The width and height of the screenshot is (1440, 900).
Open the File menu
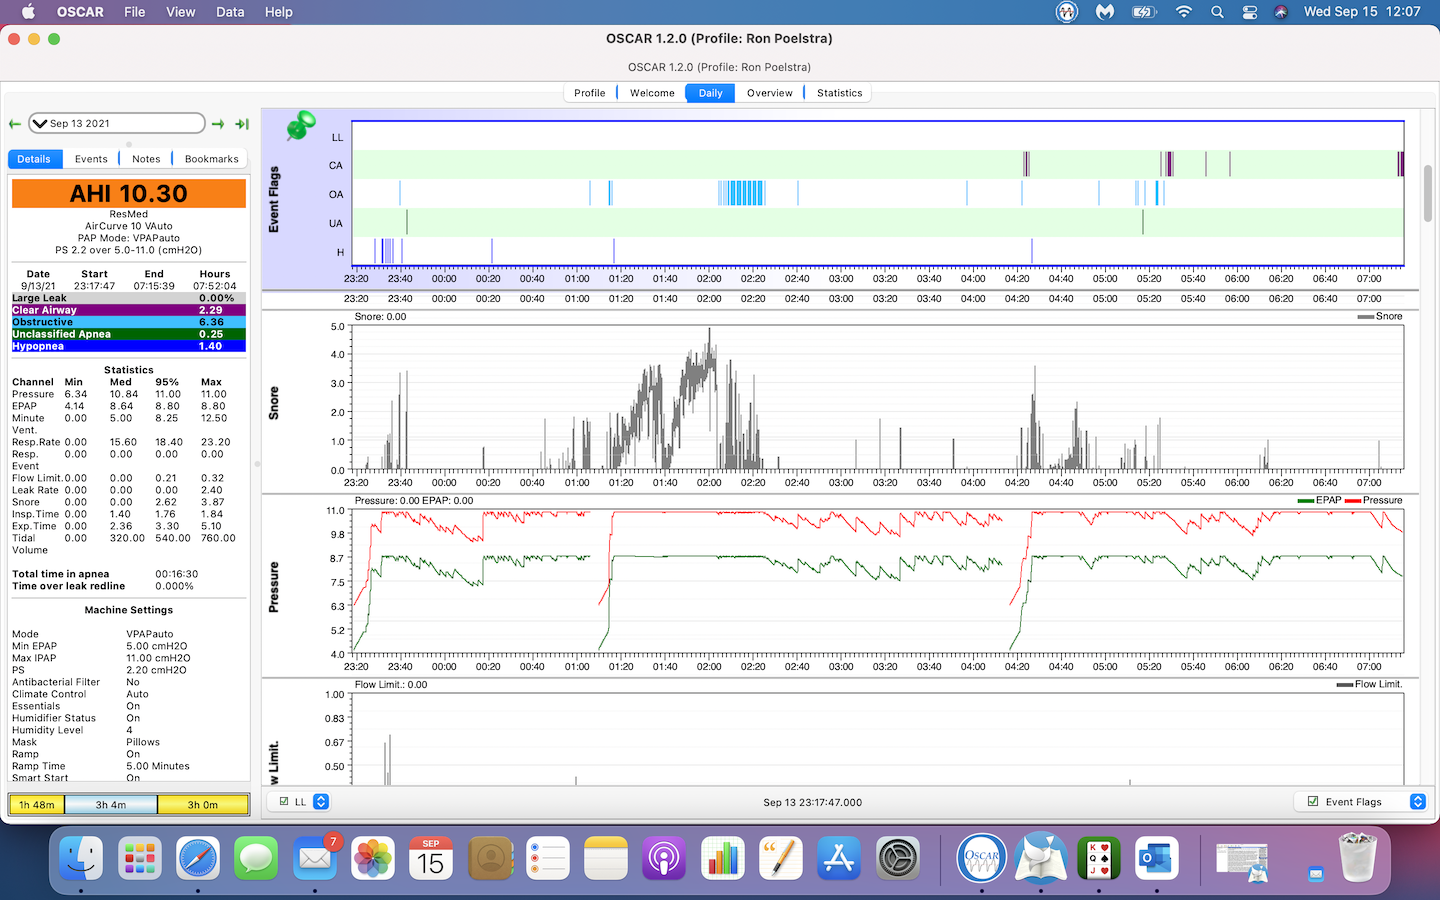135,12
